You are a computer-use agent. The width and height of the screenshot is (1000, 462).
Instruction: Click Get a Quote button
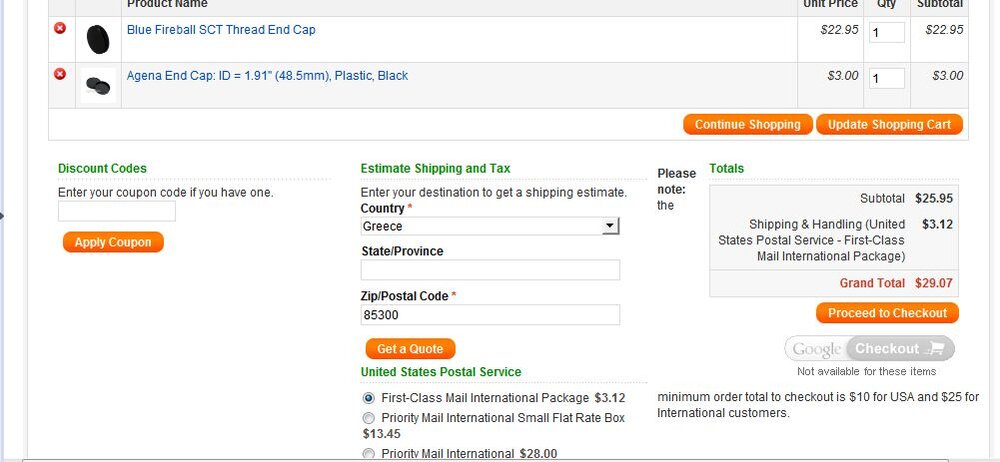tap(410, 349)
